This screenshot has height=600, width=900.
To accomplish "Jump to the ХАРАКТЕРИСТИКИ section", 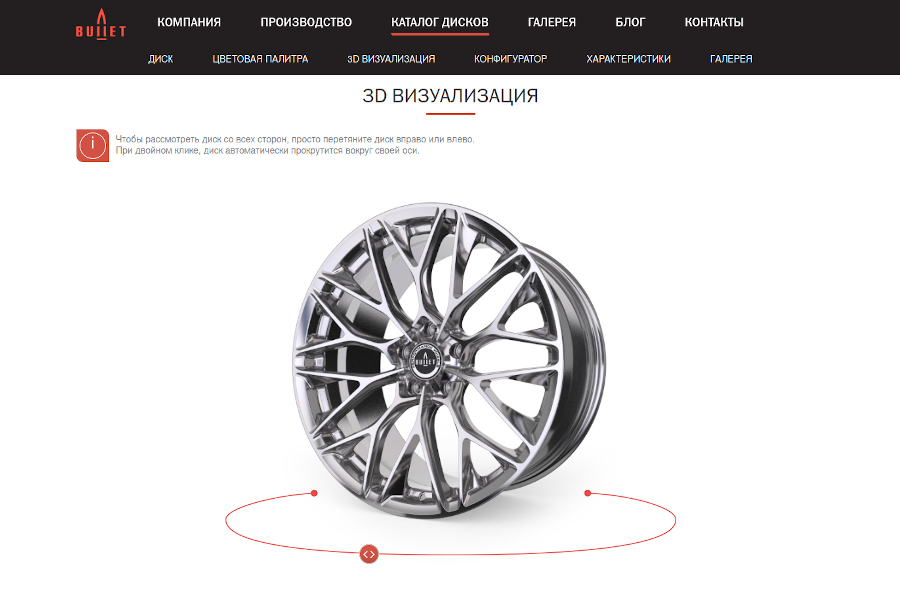I will click(629, 59).
